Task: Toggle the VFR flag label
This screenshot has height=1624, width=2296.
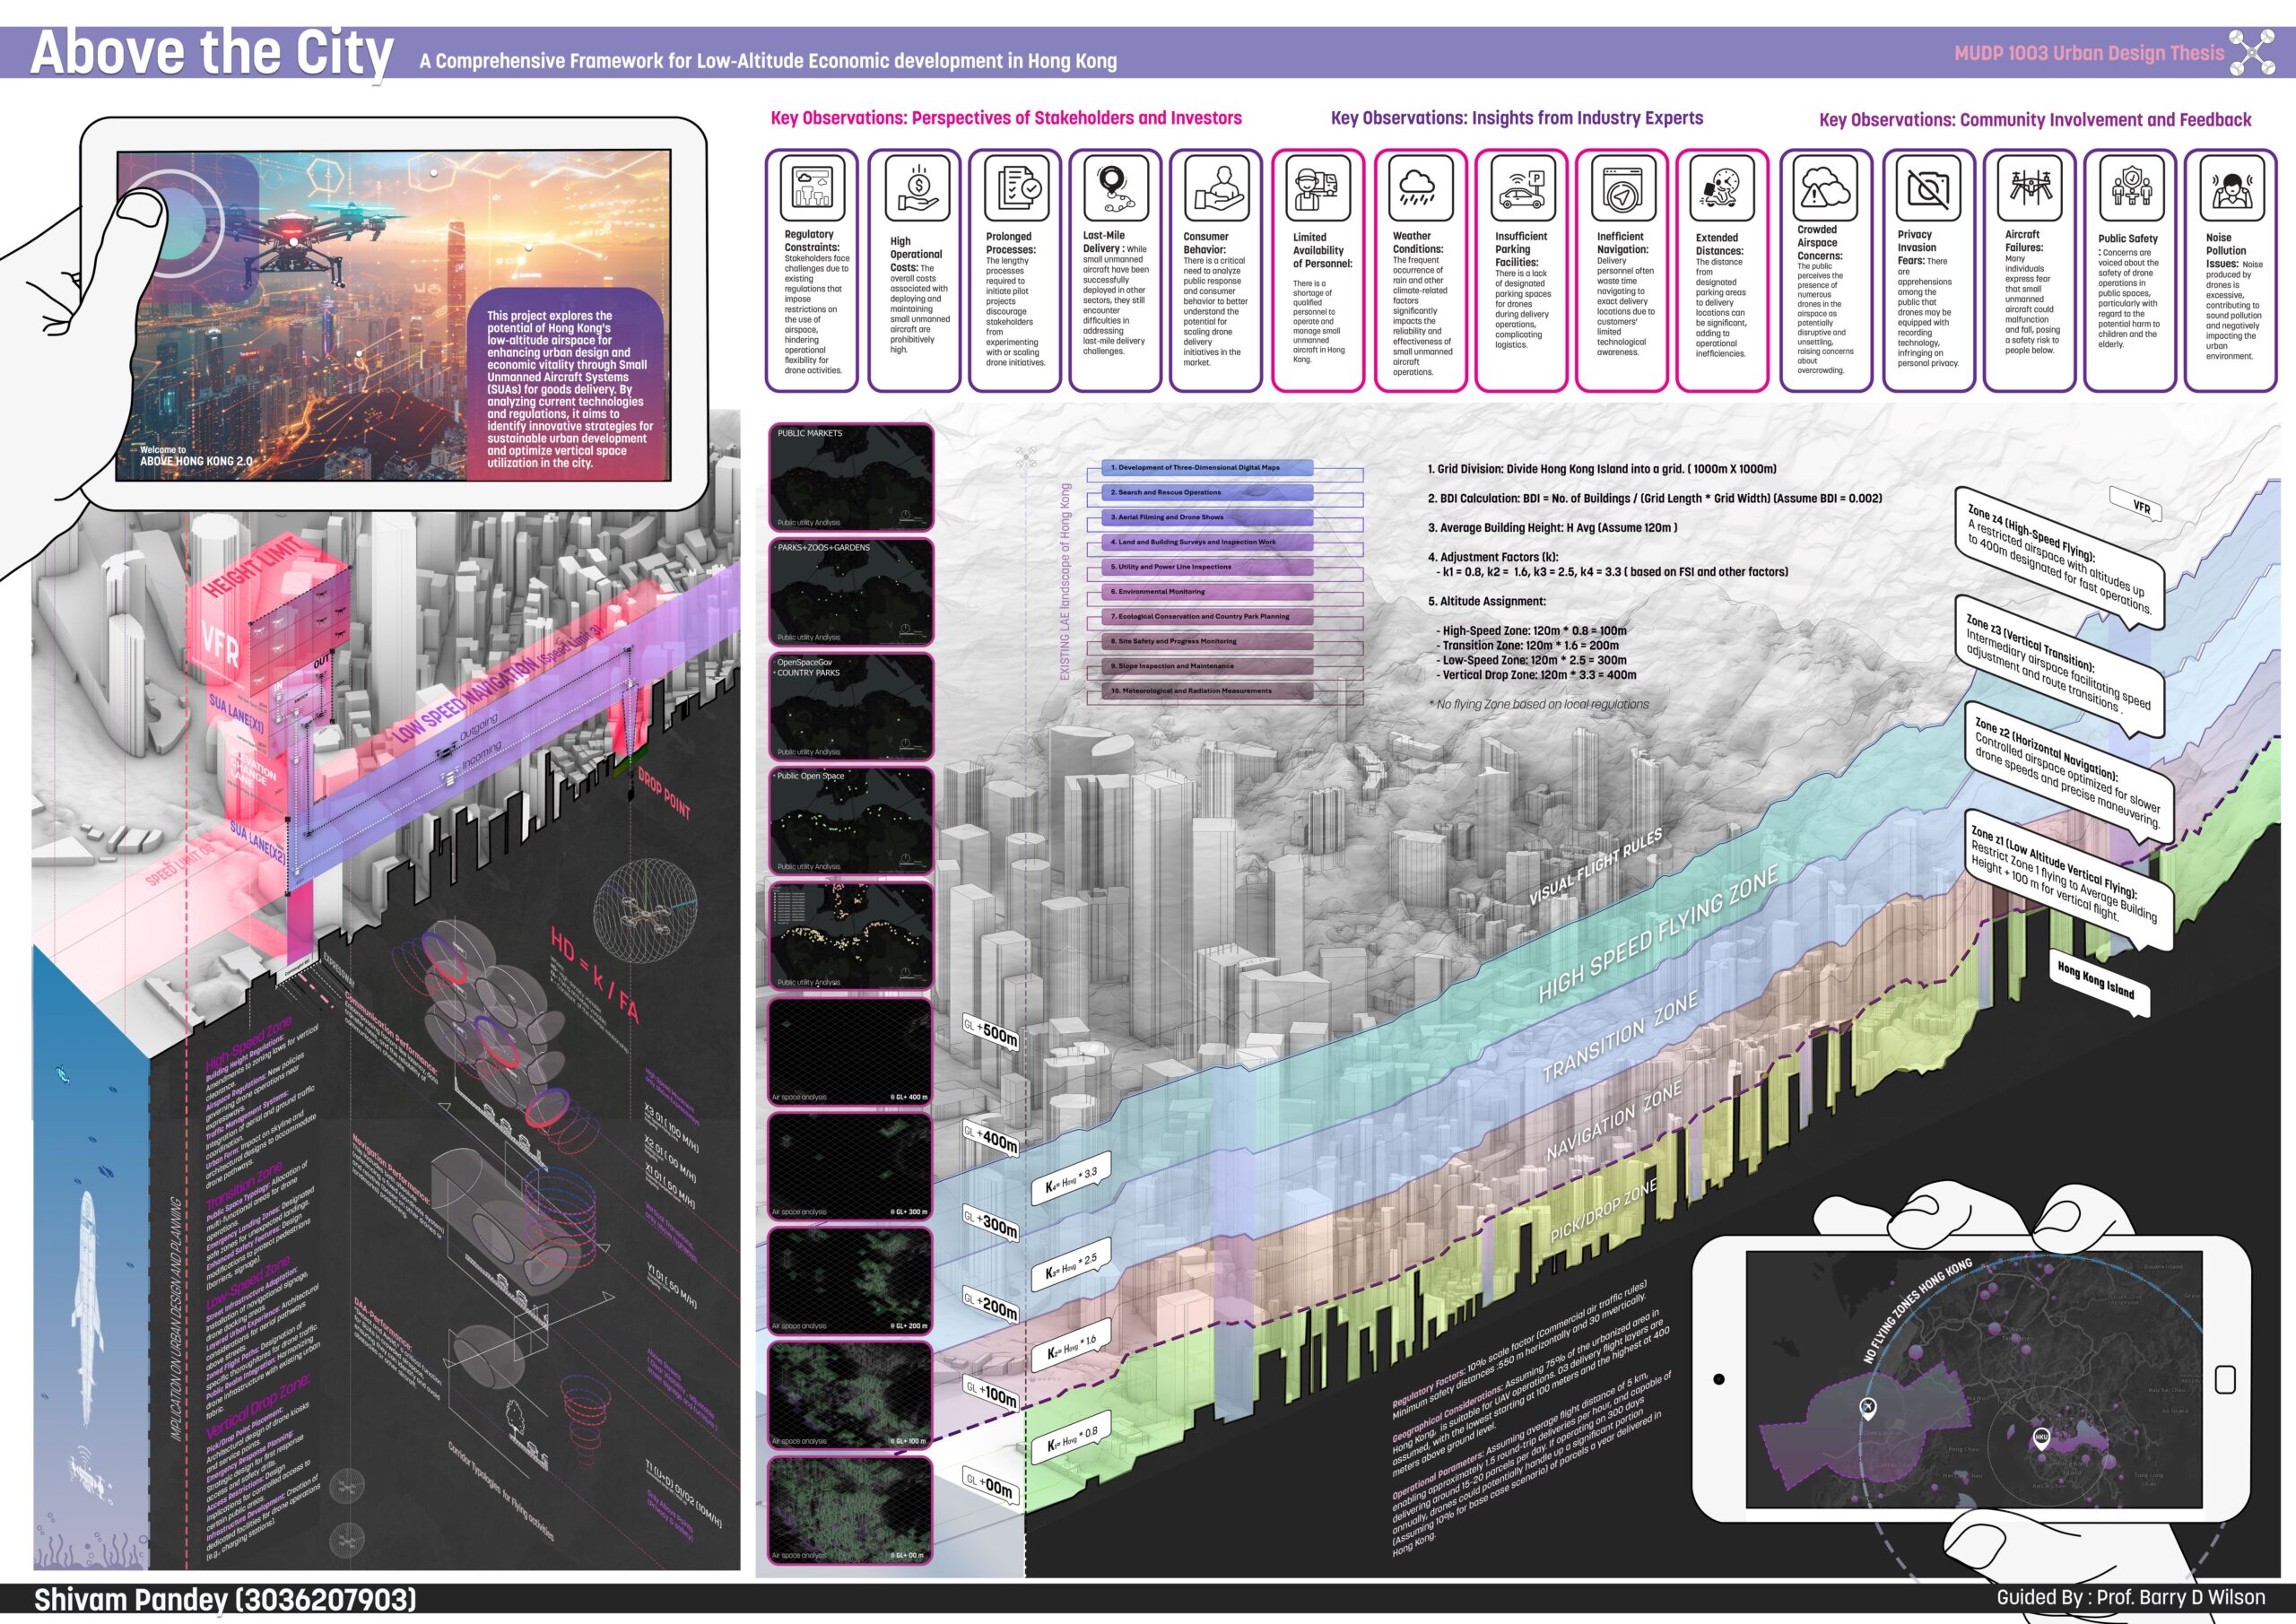Action: tap(2142, 508)
